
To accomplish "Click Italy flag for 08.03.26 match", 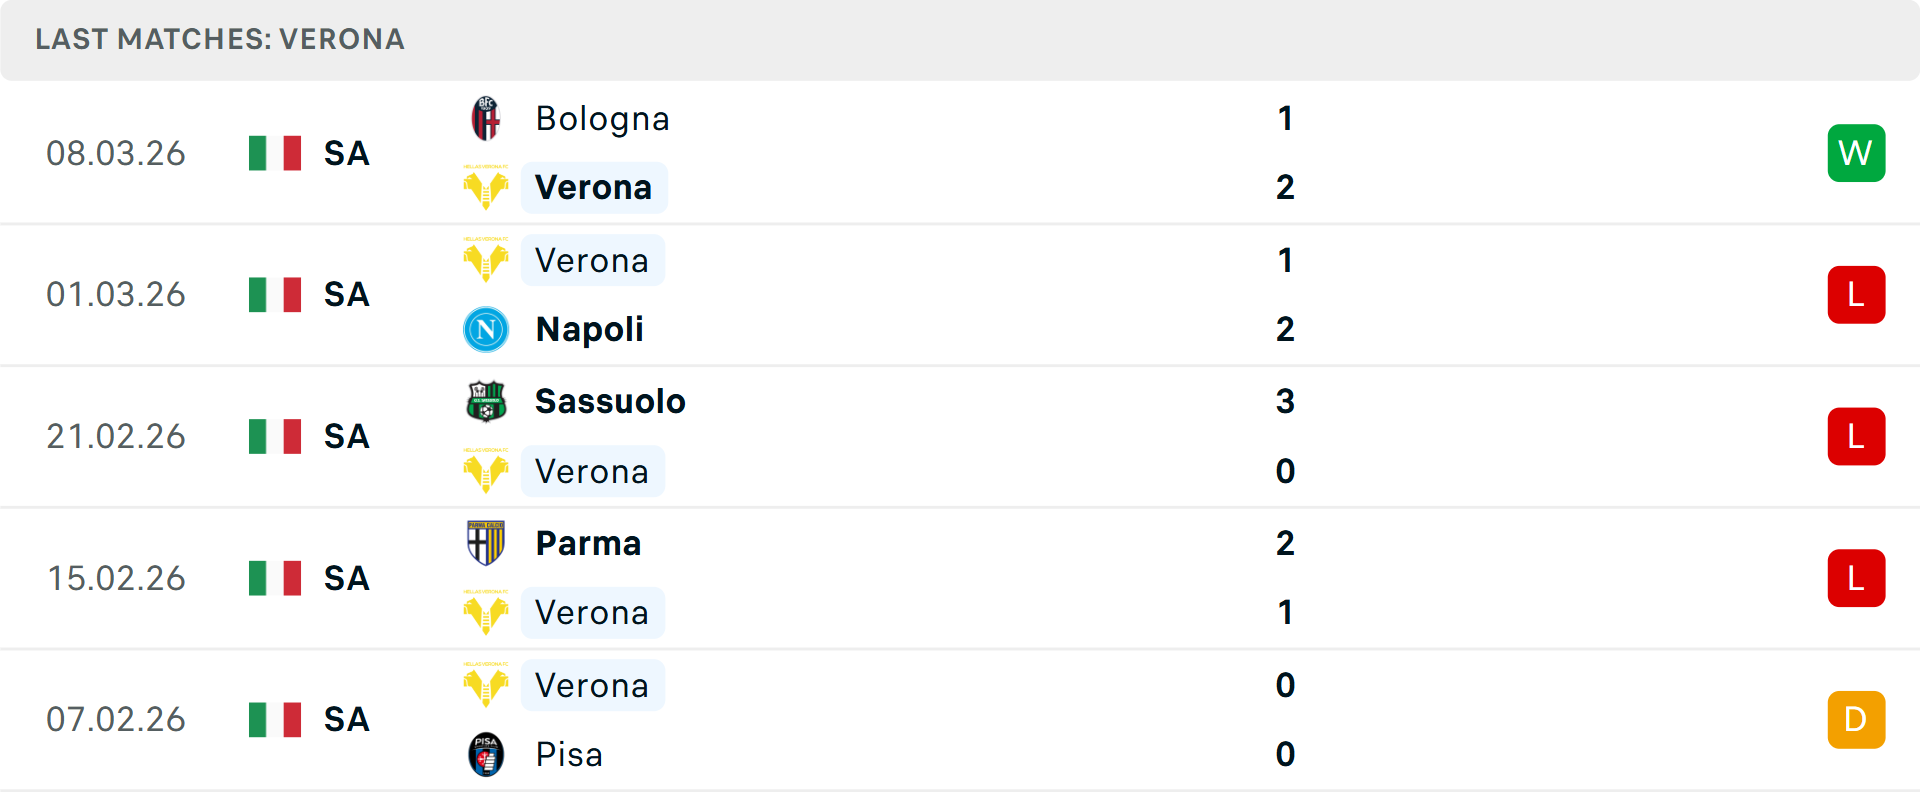I will 275,153.
